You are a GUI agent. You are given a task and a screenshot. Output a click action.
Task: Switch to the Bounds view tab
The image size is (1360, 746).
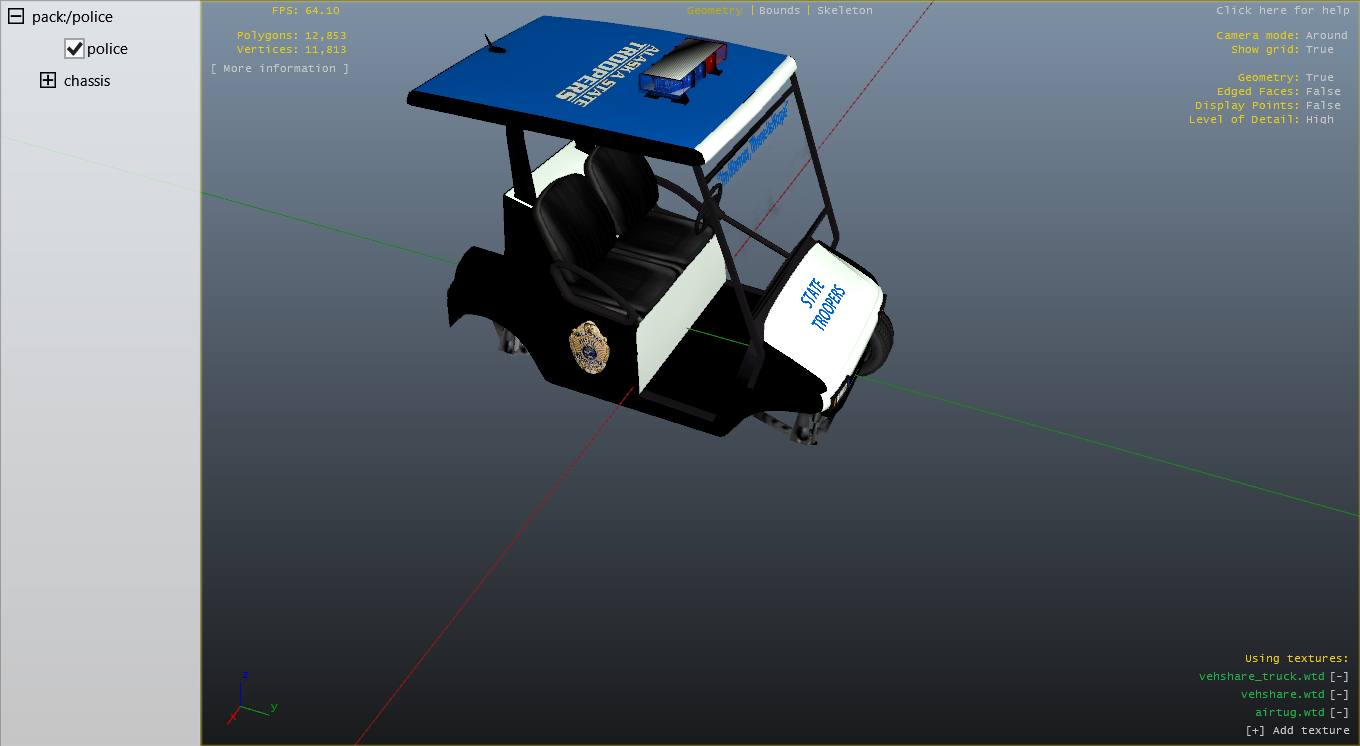[x=779, y=10]
